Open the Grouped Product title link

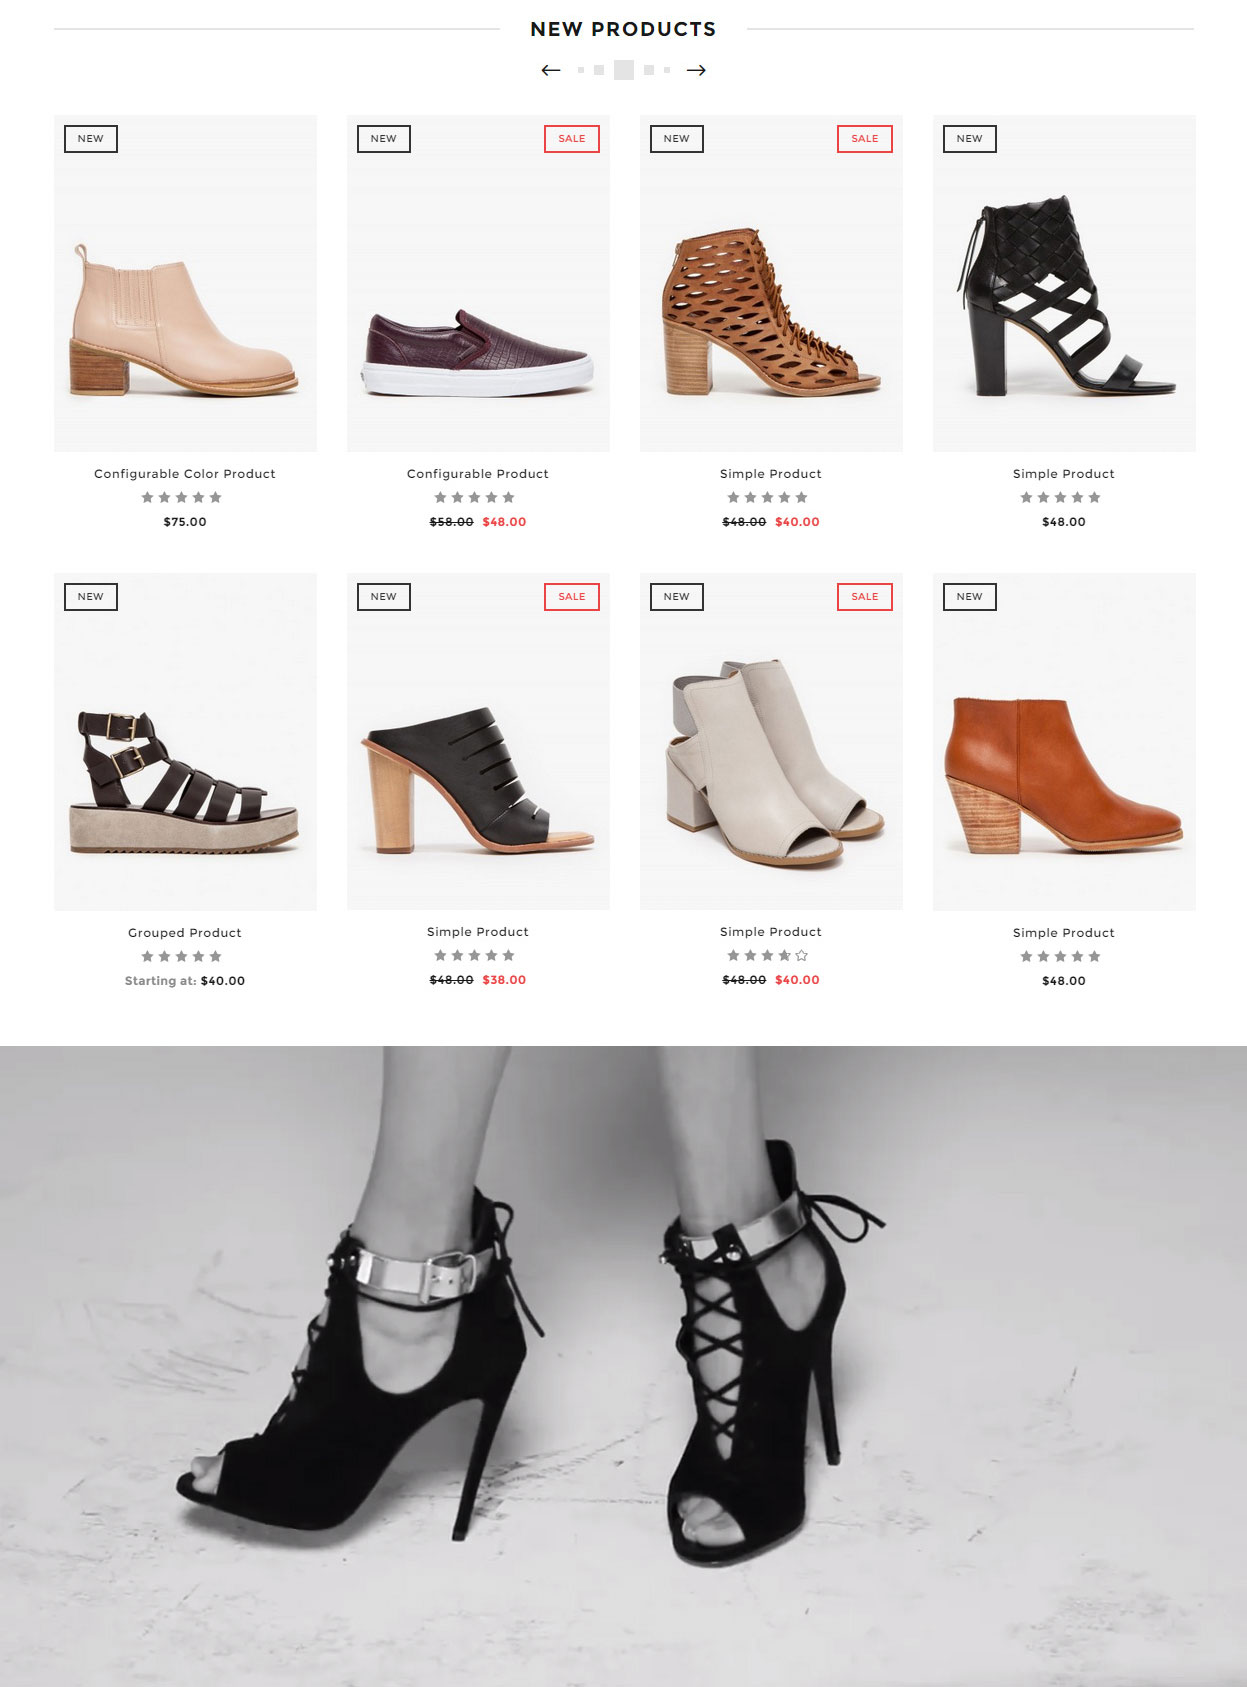coord(185,933)
